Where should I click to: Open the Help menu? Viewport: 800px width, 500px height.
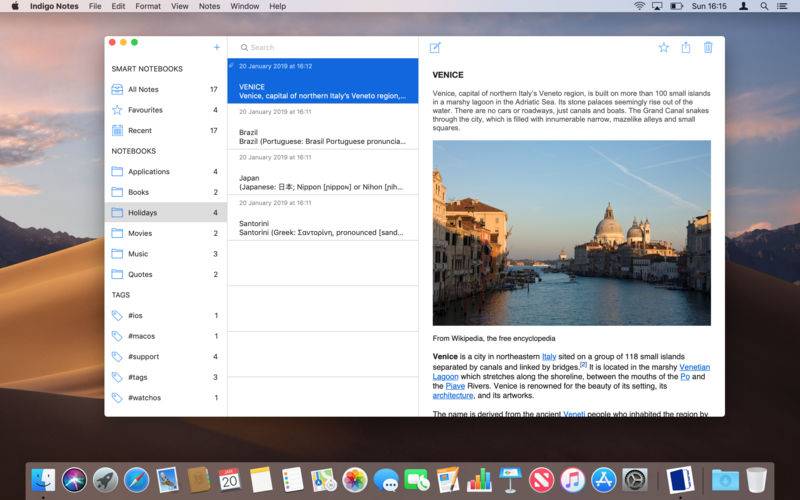(278, 6)
